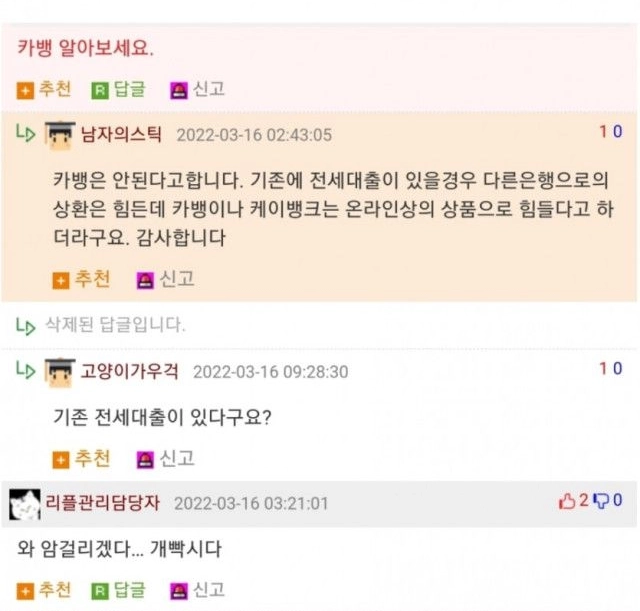Open 고양이가우걱 user profile name
Screen dimensions: 640x611
[129, 371]
